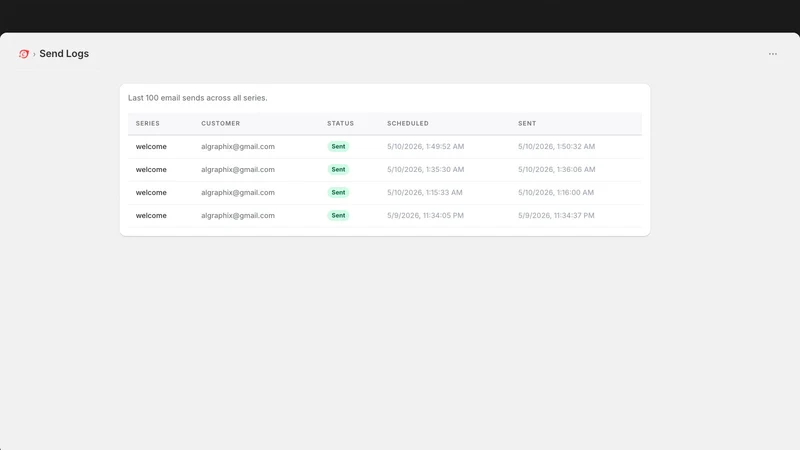Click the STATUS column header
The width and height of the screenshot is (800, 450).
click(340, 123)
